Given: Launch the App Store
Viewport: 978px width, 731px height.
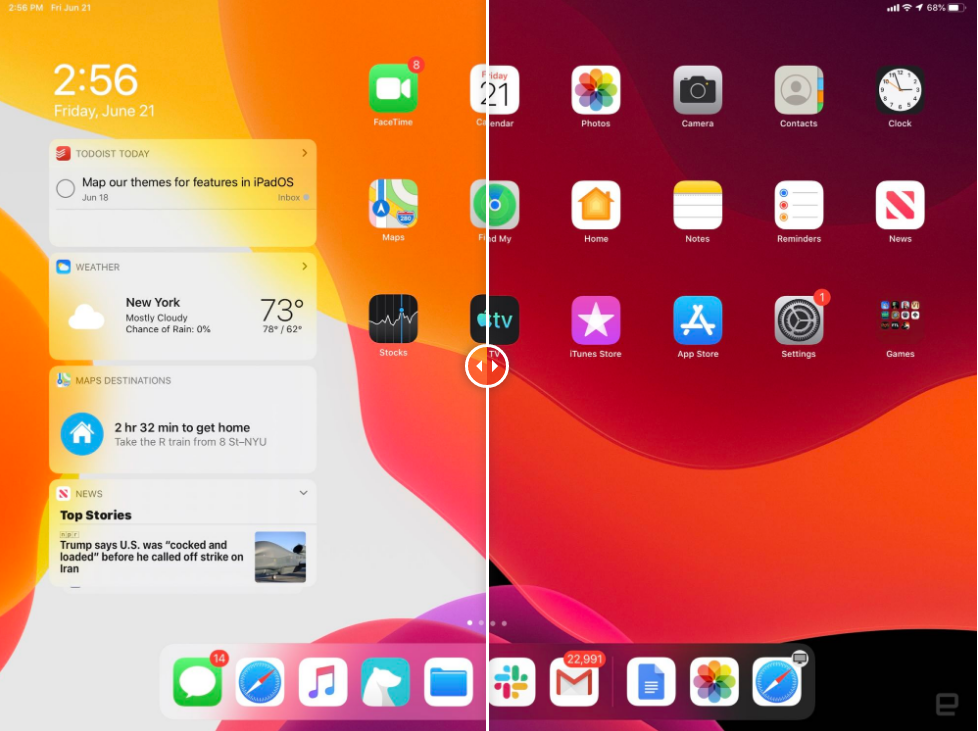Looking at the screenshot, I should (697, 320).
